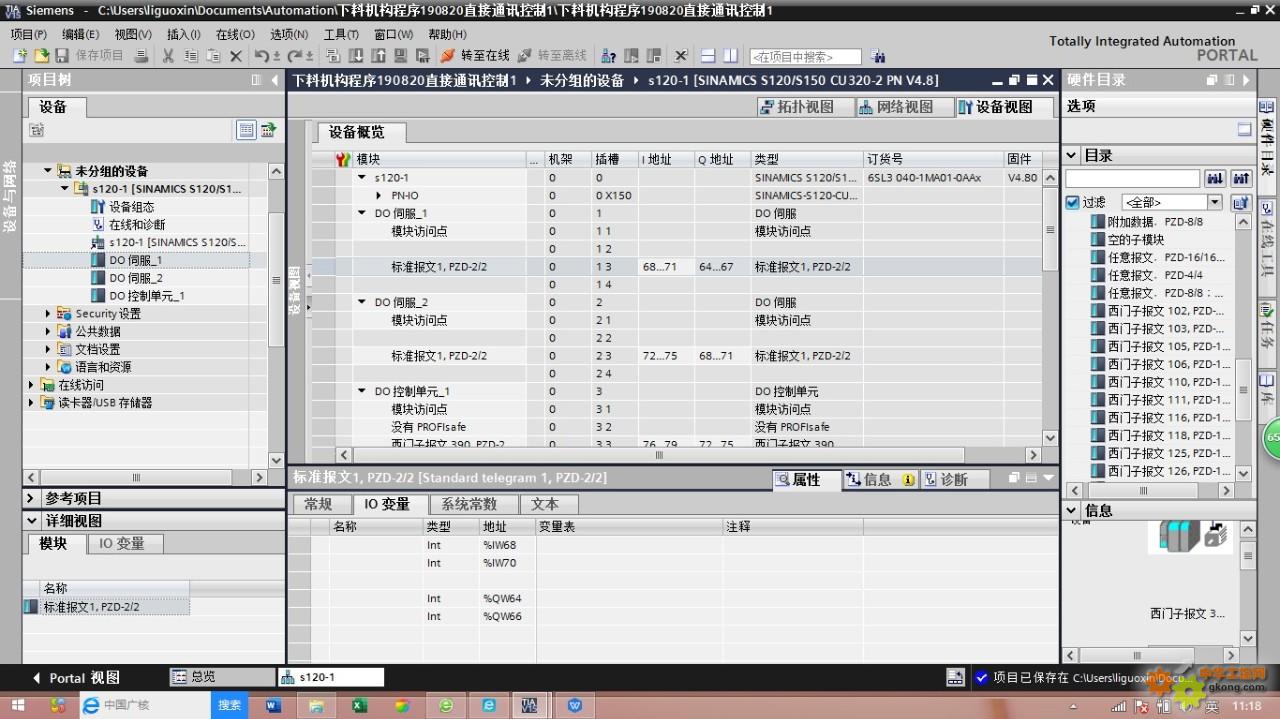The image size is (1280, 719).
Task: Open the 编辑(E) menu
Action: pos(81,34)
